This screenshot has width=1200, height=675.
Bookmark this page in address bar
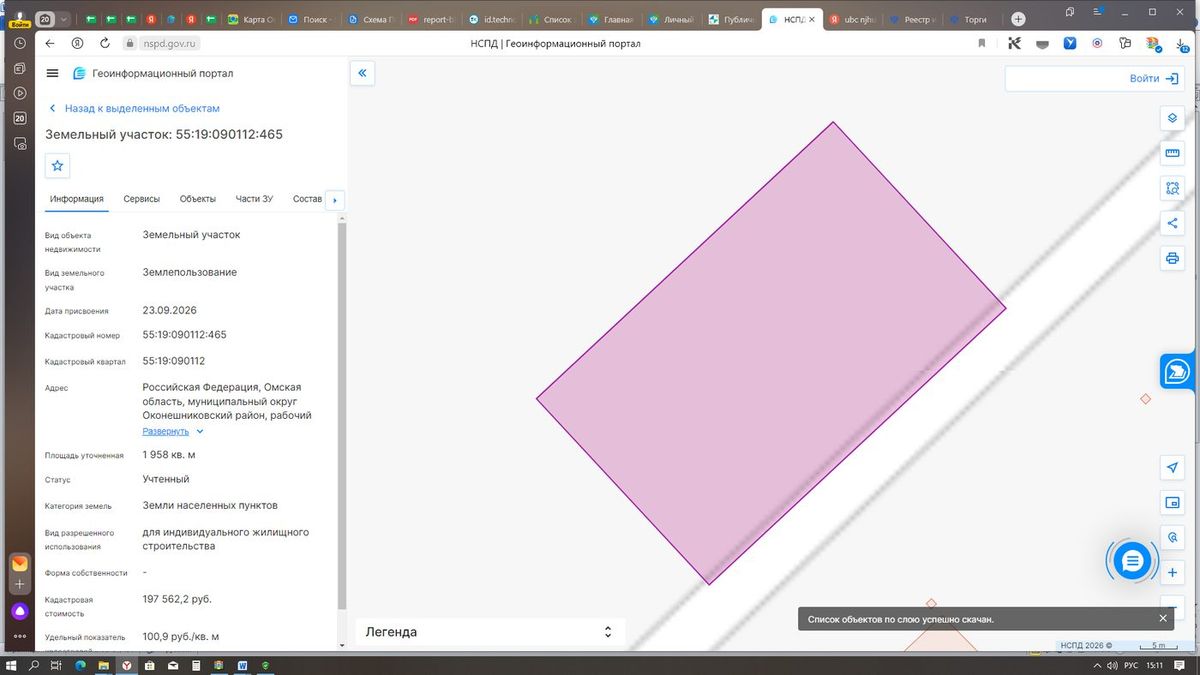pos(982,43)
